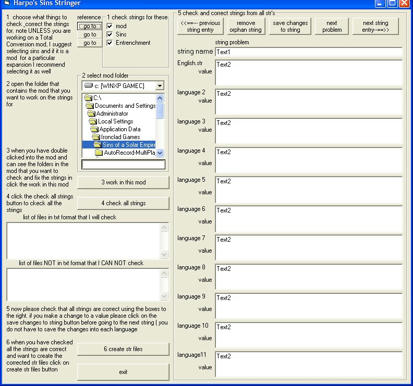Click the go to button beside Sins
This screenshot has width=413, height=386.
pyautogui.click(x=90, y=34)
